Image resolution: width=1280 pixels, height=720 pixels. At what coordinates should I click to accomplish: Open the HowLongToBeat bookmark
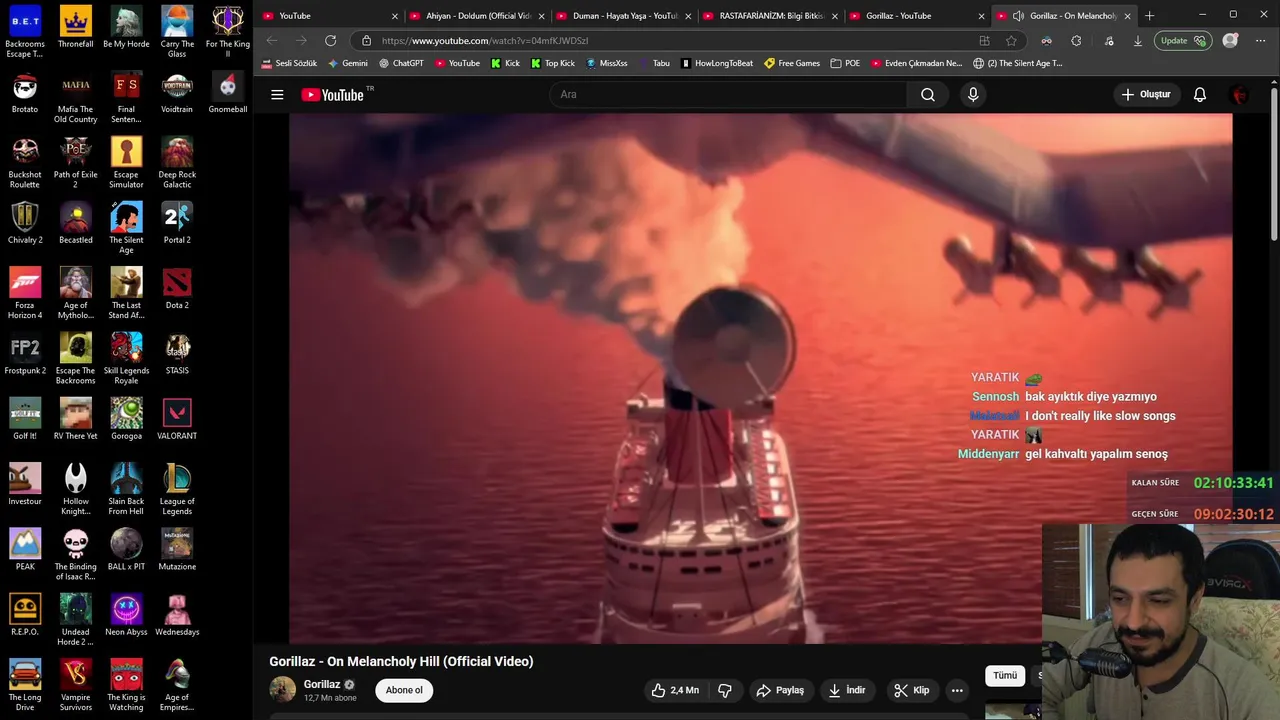tap(717, 63)
